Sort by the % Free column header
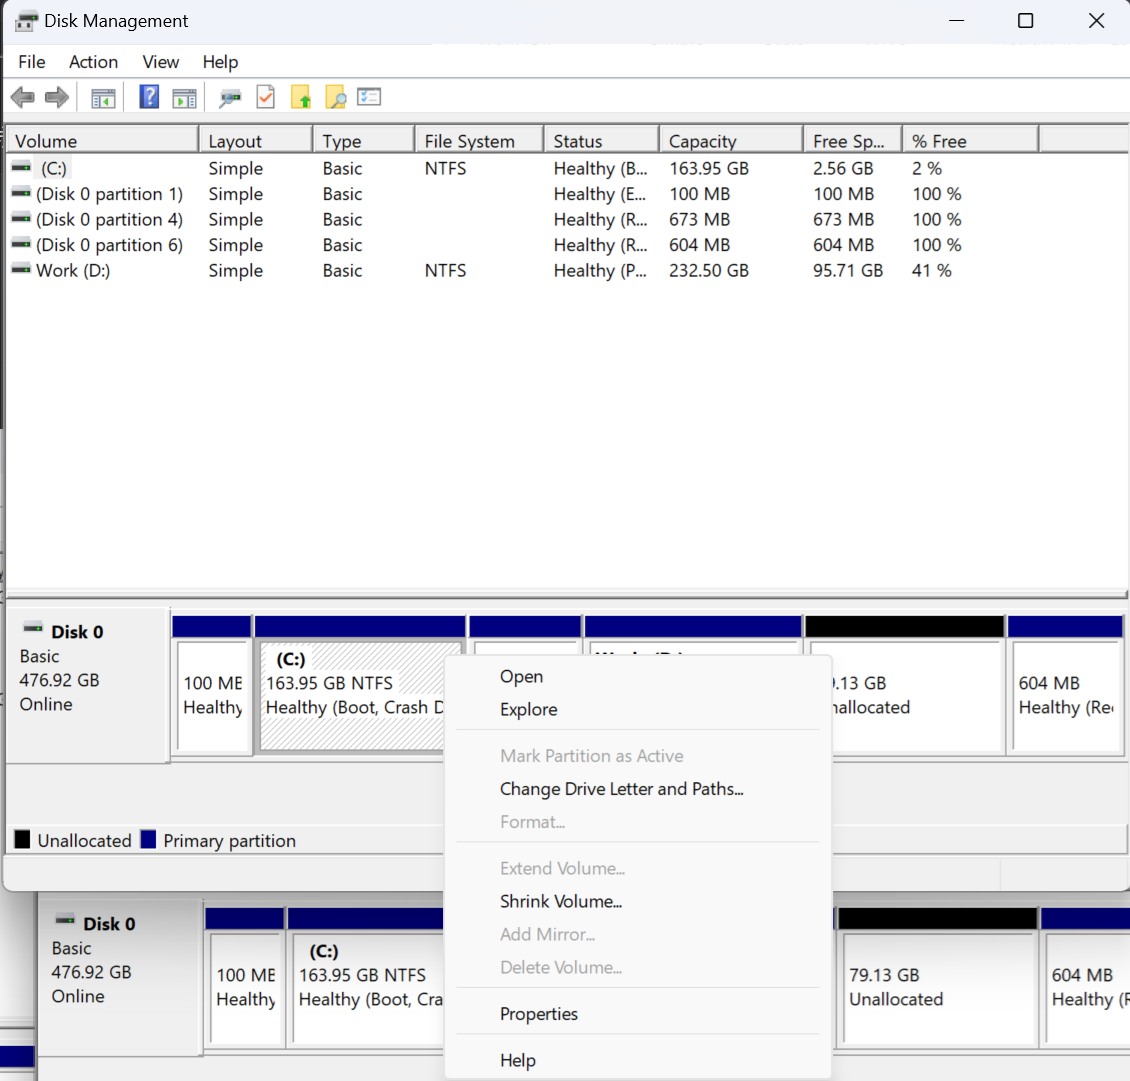The width and height of the screenshot is (1130, 1081). pyautogui.click(x=971, y=141)
